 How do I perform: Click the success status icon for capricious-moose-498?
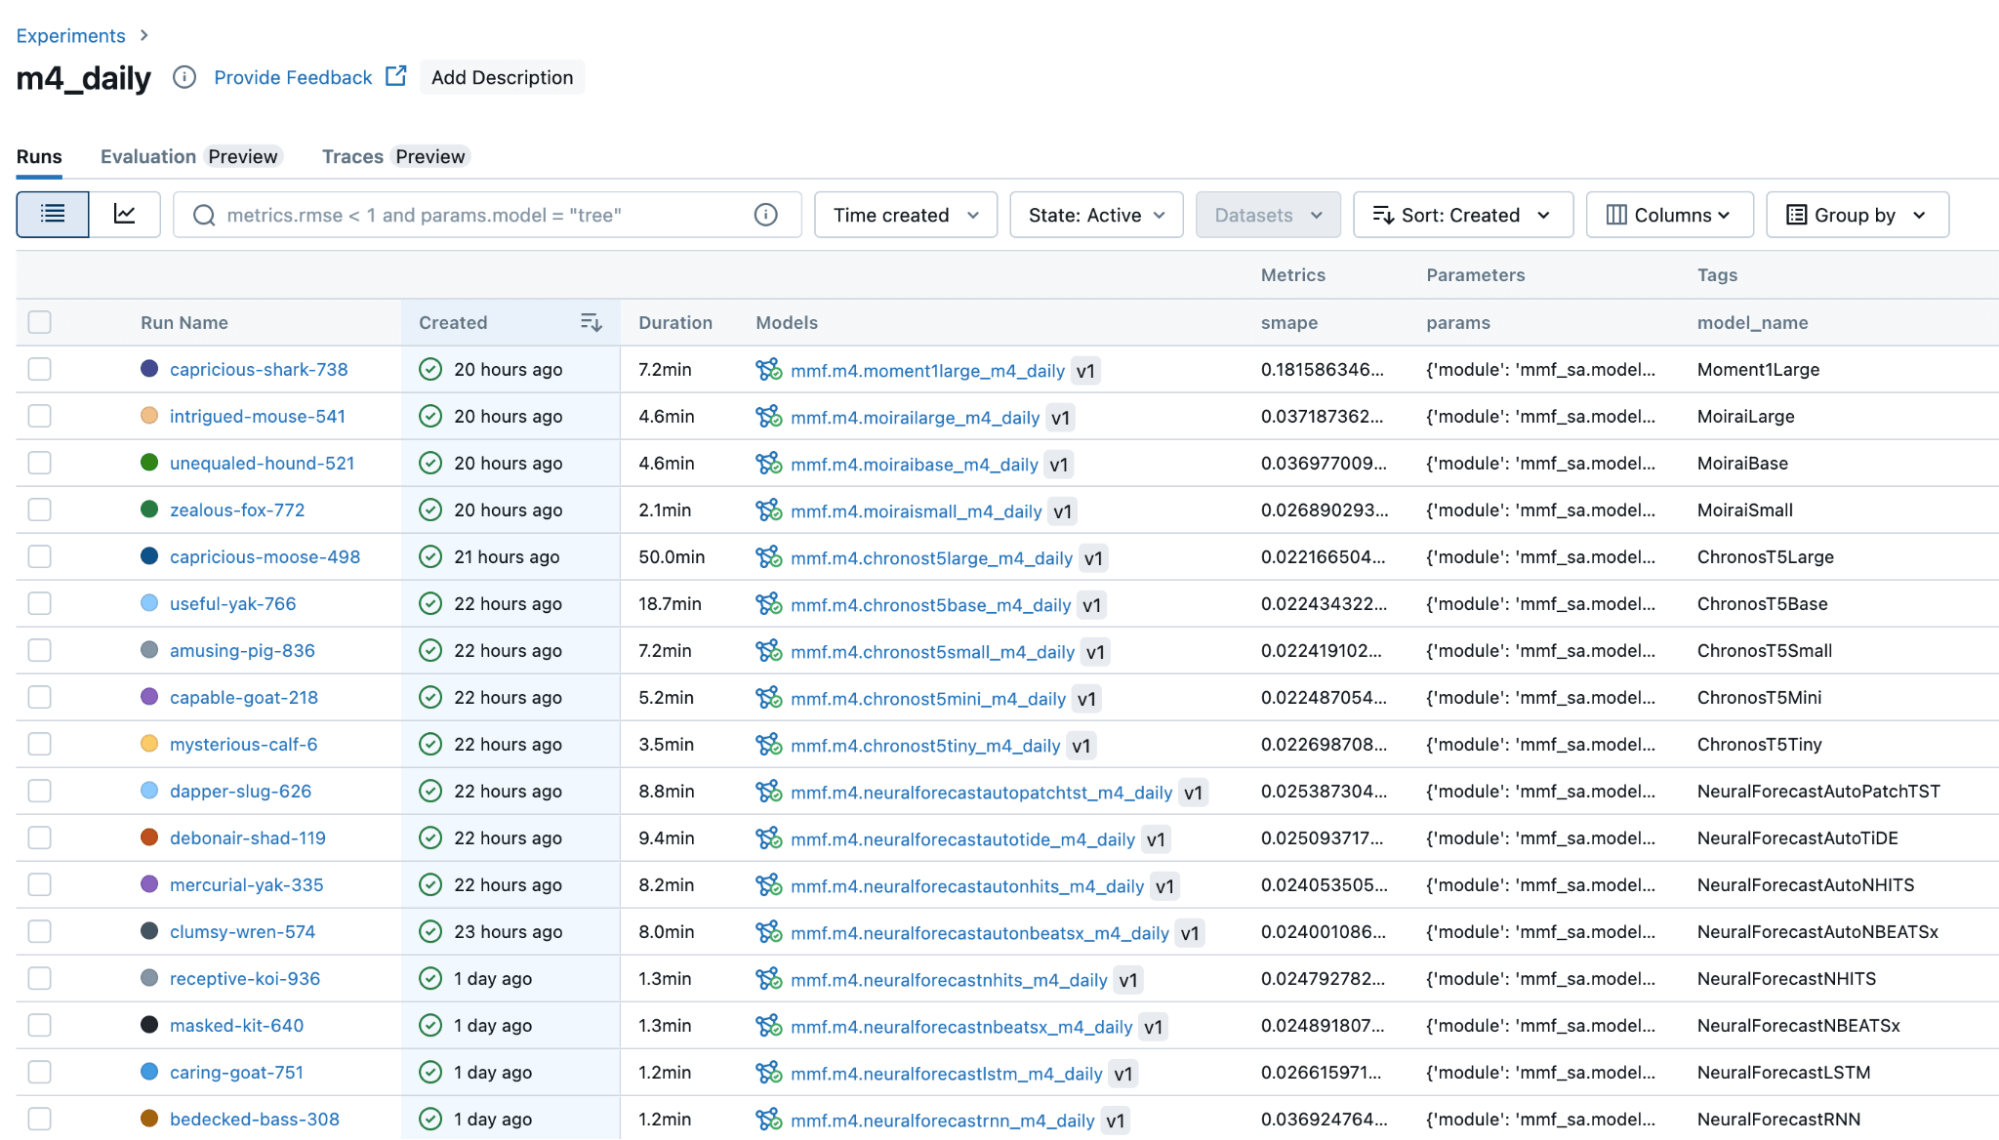tap(430, 557)
